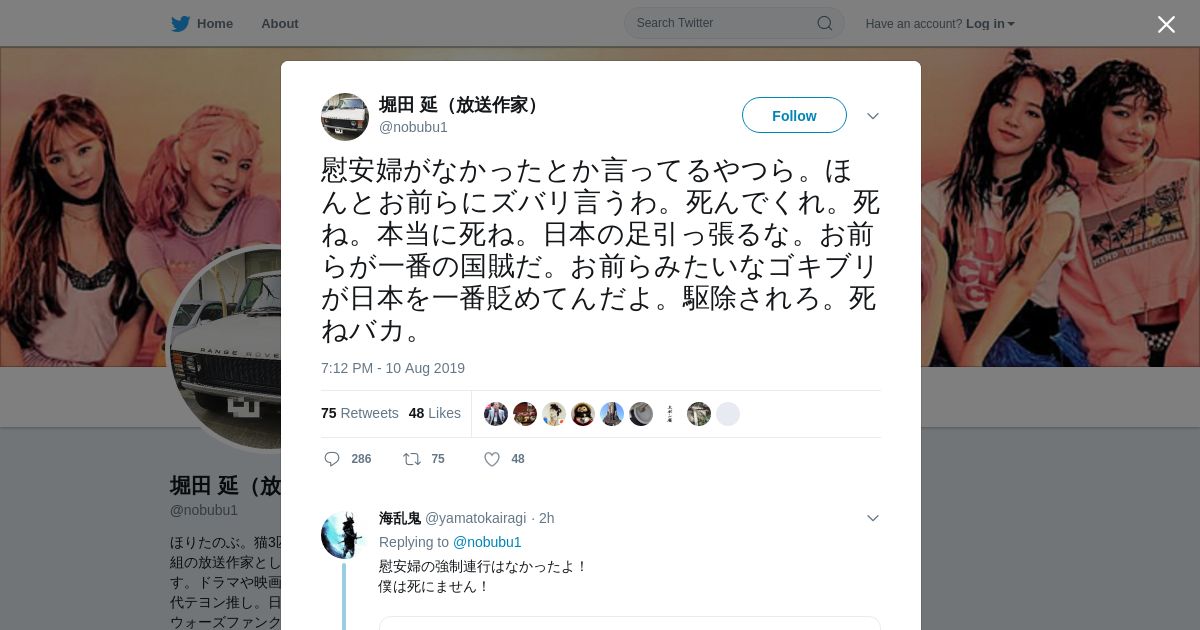View the 75 Retweets list
The image size is (1200, 630).
[x=360, y=413]
